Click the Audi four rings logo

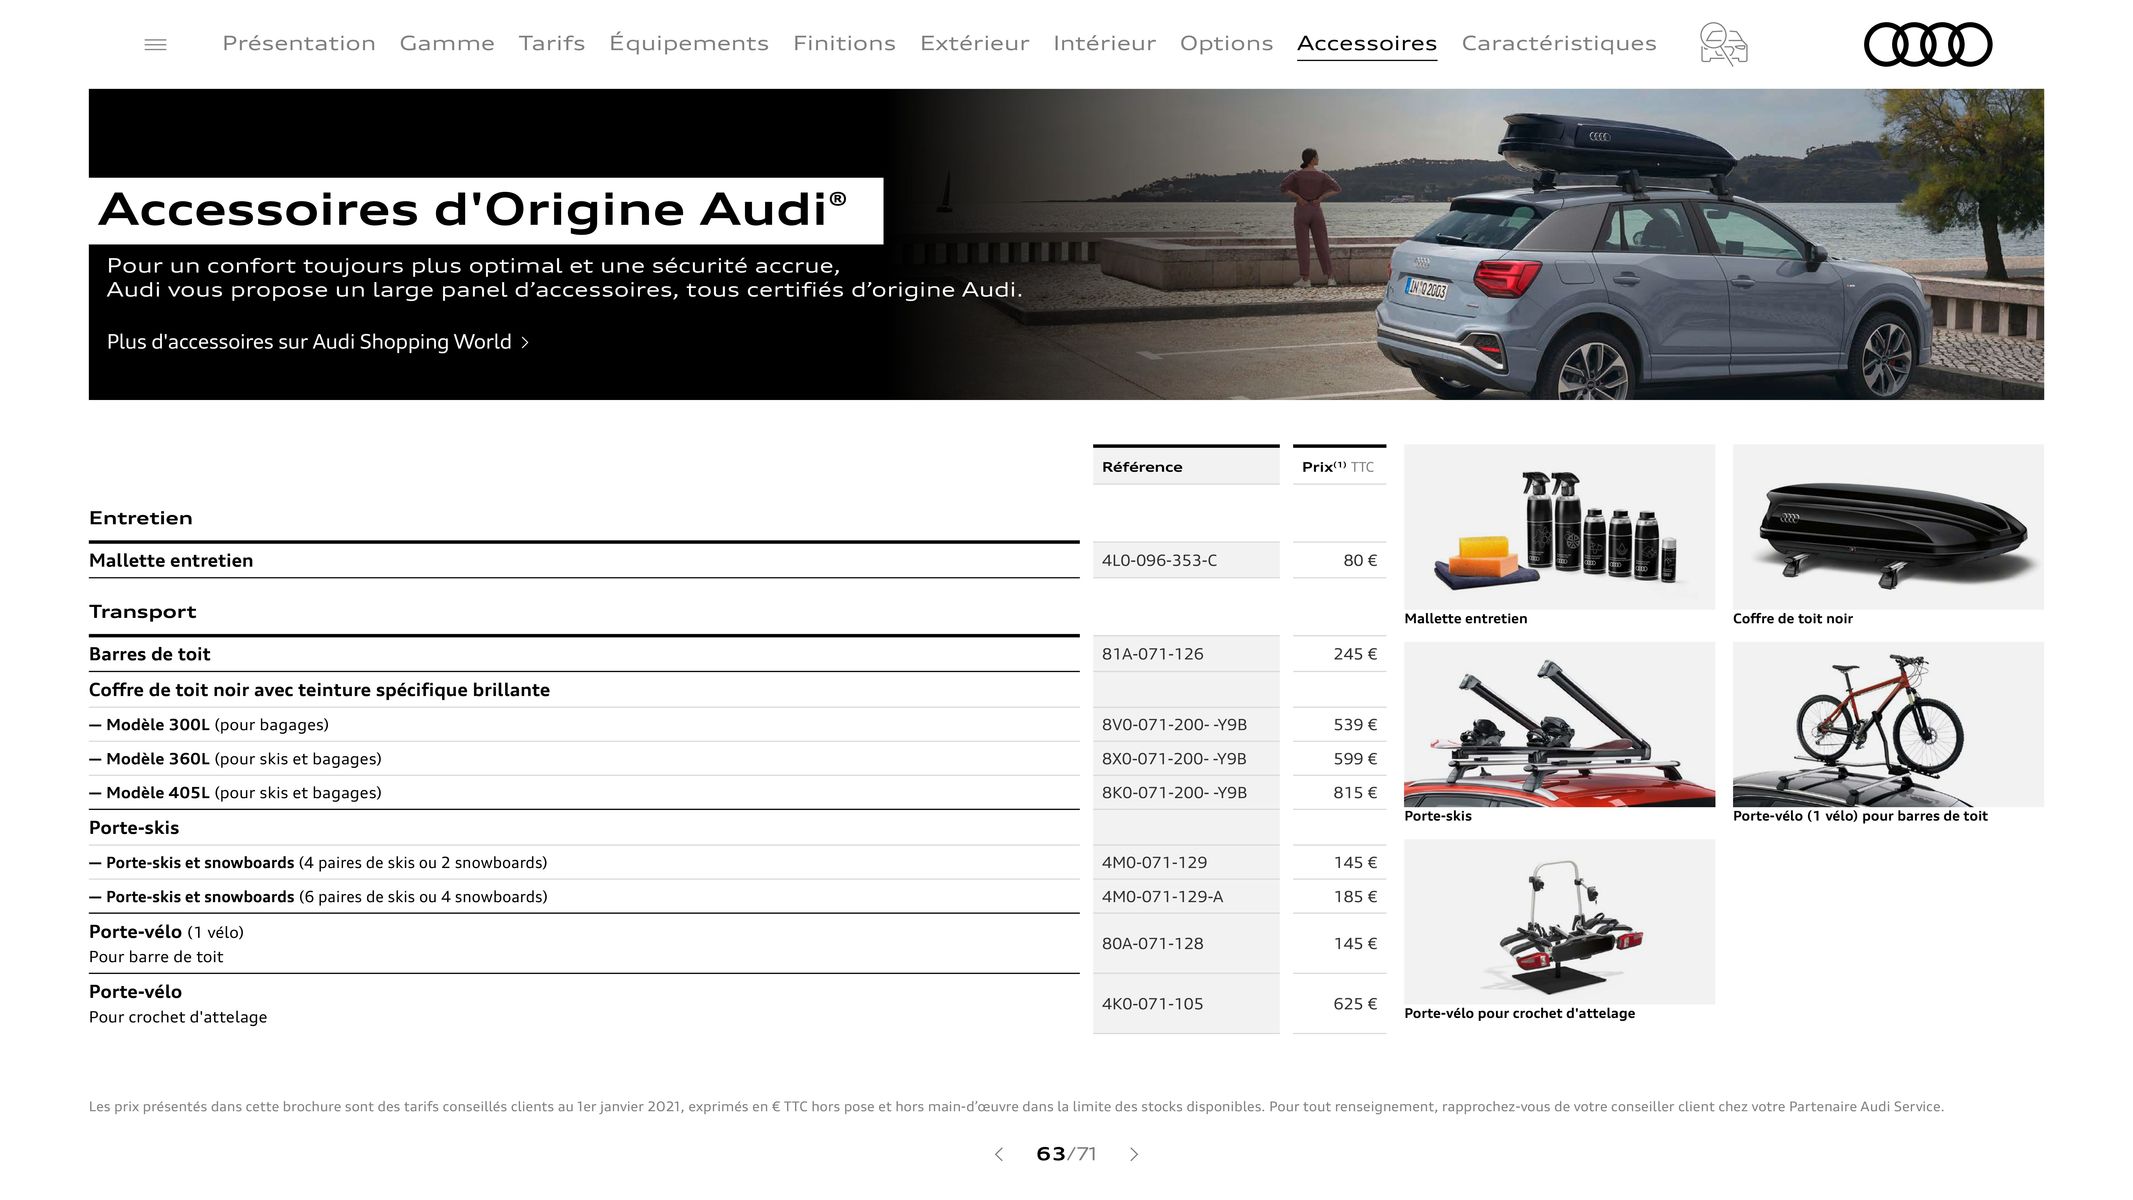(1928, 45)
